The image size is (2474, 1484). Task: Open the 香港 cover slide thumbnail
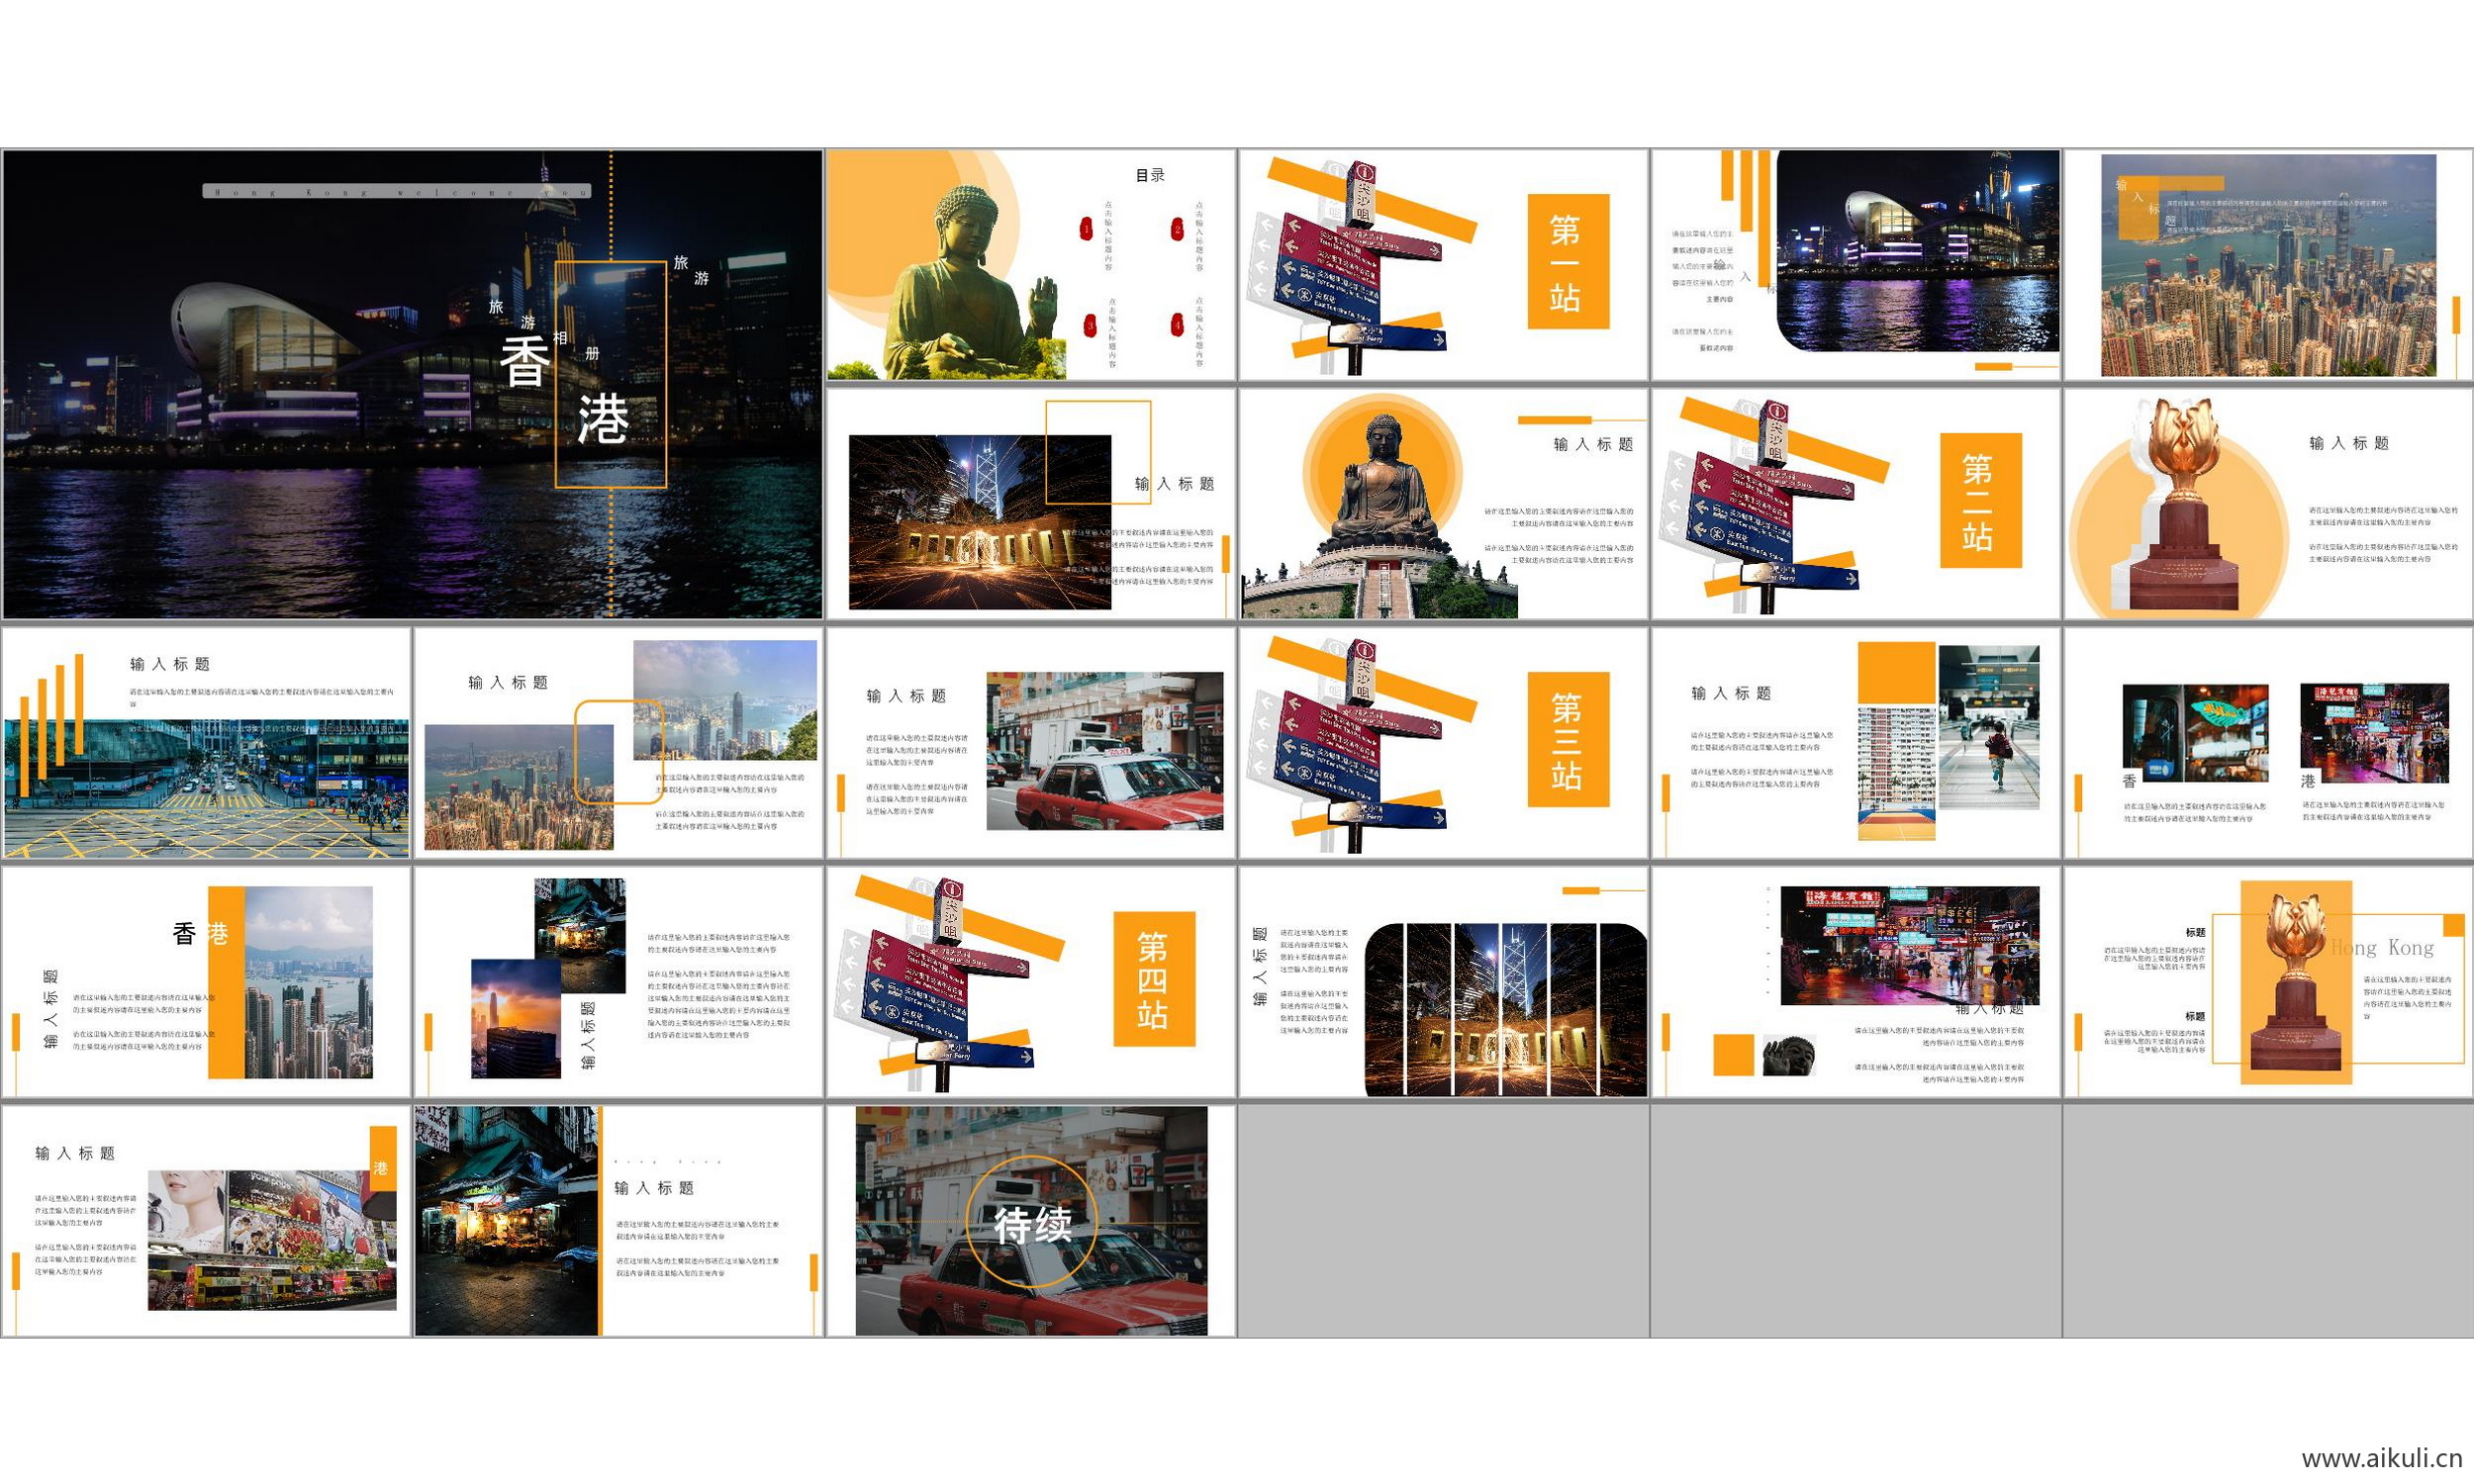[412, 384]
